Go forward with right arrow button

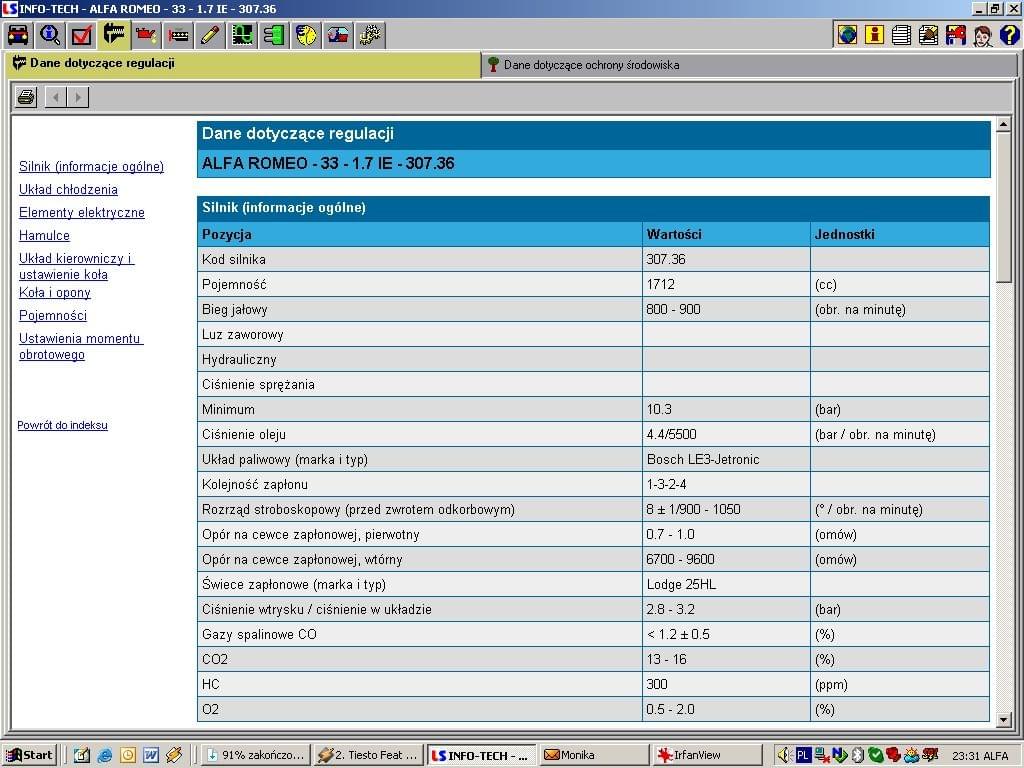click(x=78, y=97)
